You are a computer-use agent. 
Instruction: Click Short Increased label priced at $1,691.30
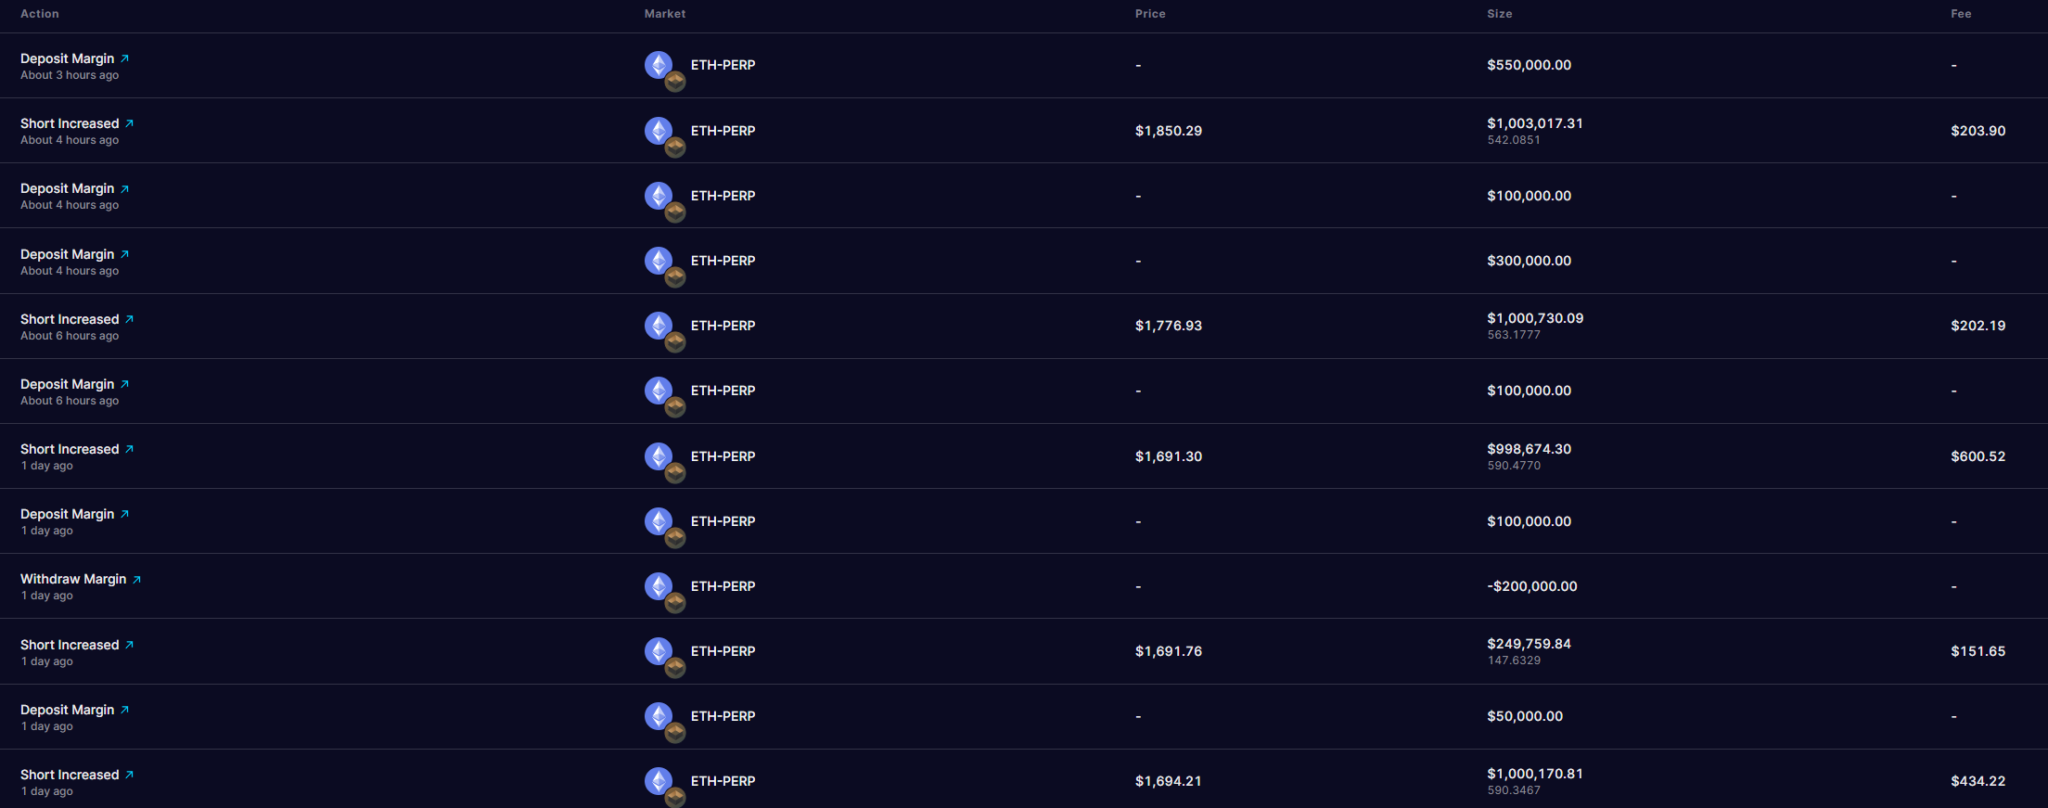point(69,449)
